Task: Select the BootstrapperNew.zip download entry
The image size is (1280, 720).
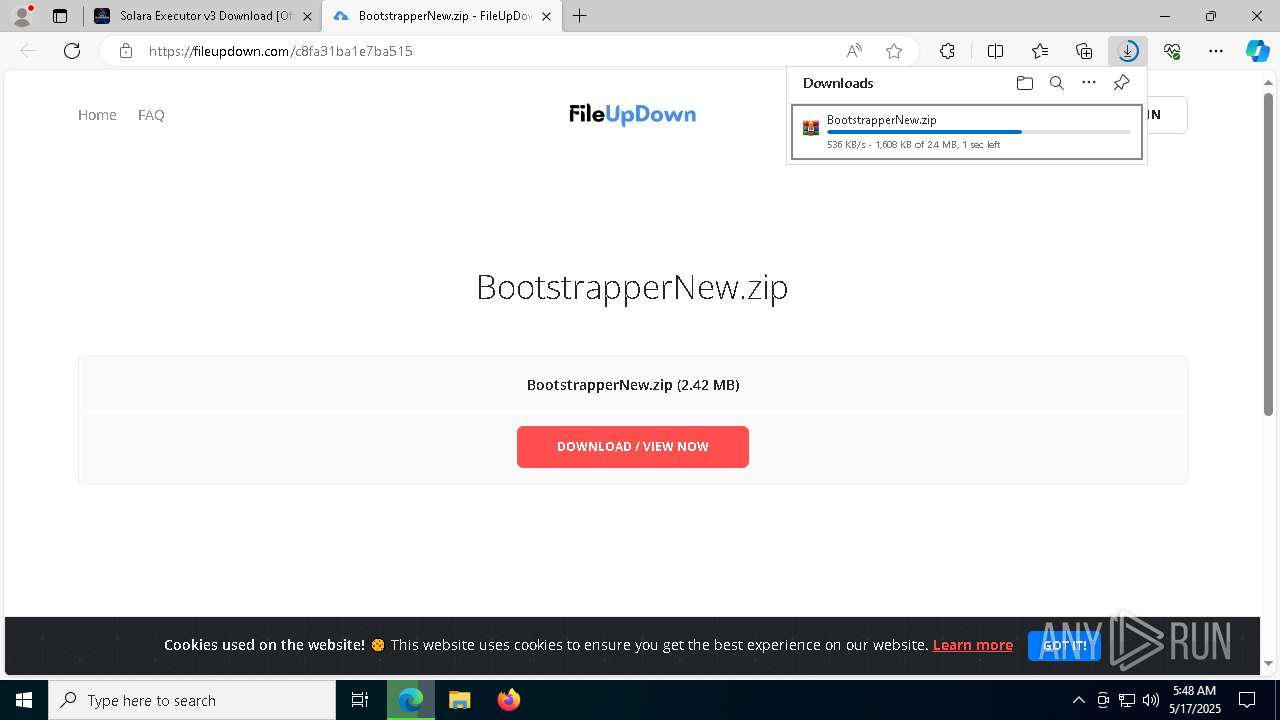Action: click(x=967, y=132)
